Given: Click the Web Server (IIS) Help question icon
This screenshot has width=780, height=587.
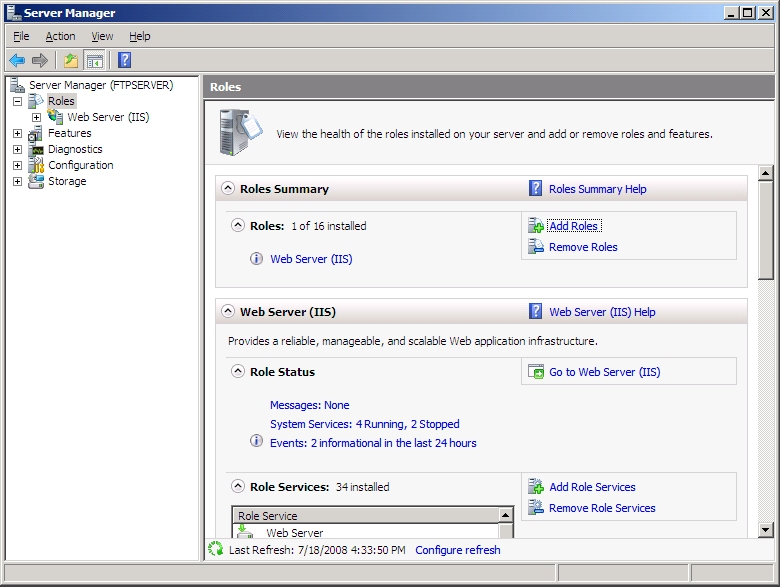Looking at the screenshot, I should tap(535, 311).
